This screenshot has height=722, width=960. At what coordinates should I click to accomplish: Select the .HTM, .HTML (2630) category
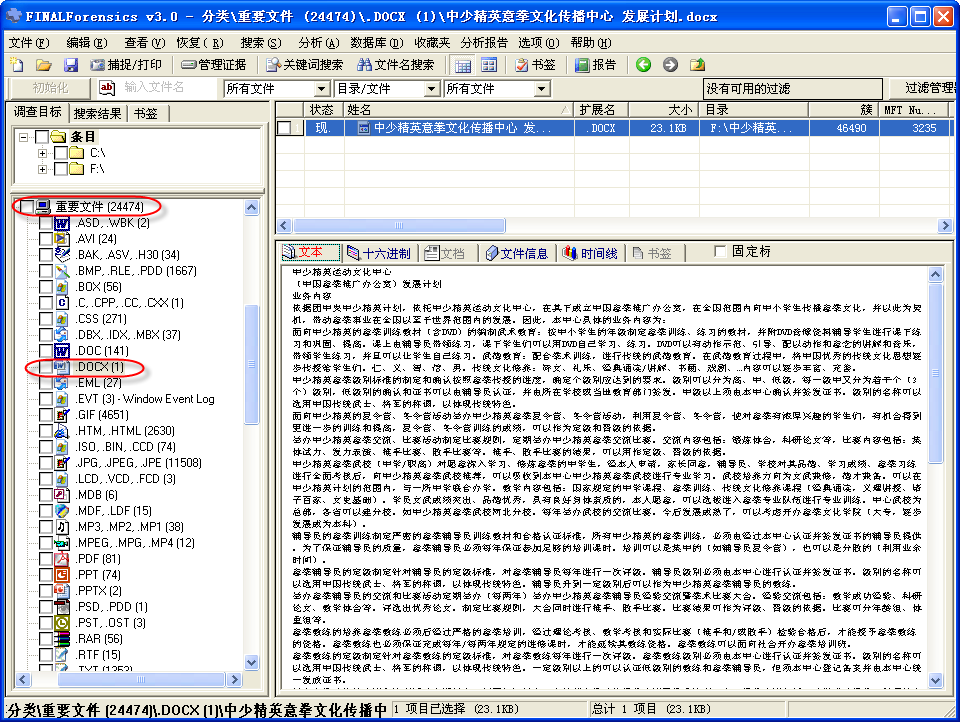(125, 431)
